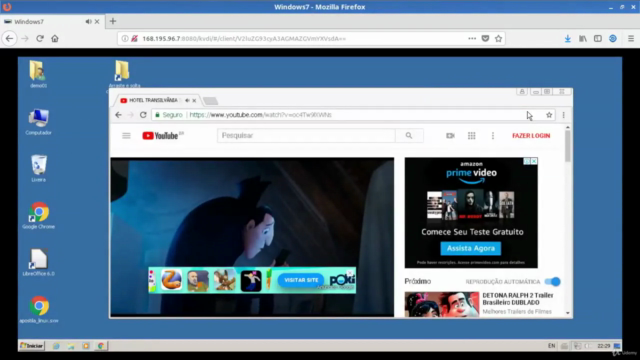Start the trial with Assista Agora
The width and height of the screenshot is (640, 360).
coord(471,248)
